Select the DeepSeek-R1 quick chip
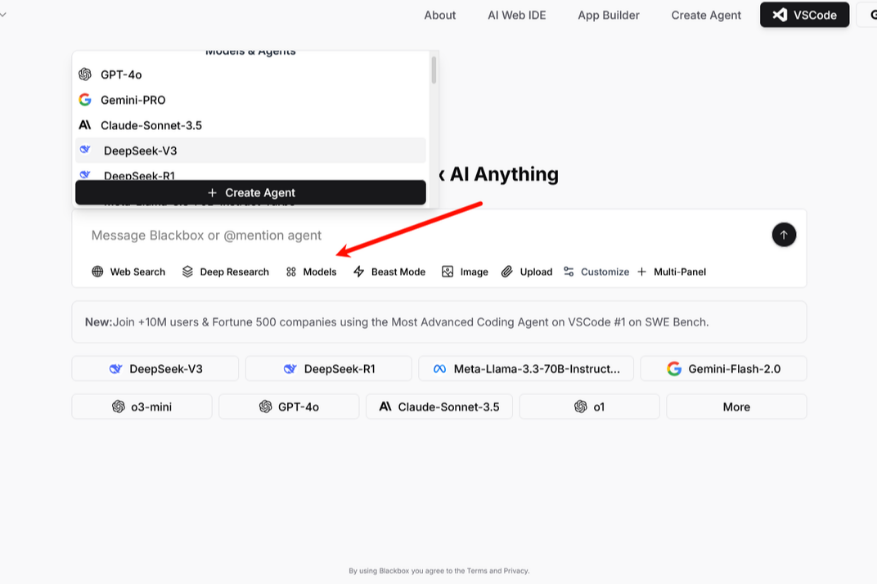This screenshot has height=584, width=877. [328, 369]
